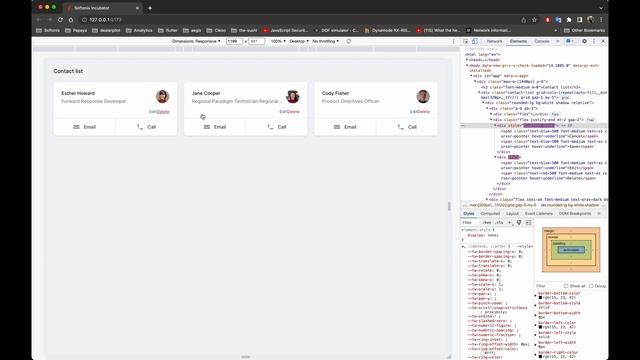Click Edit link on Esther Howard card
640x360 pixels.
click(x=152, y=111)
